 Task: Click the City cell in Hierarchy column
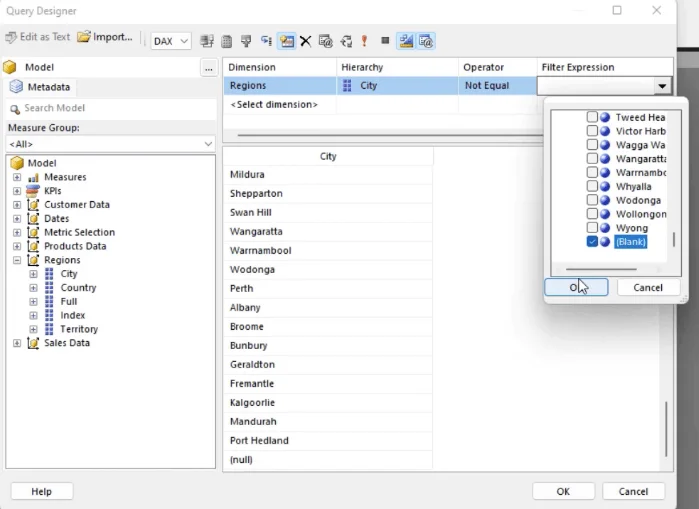coord(397,86)
